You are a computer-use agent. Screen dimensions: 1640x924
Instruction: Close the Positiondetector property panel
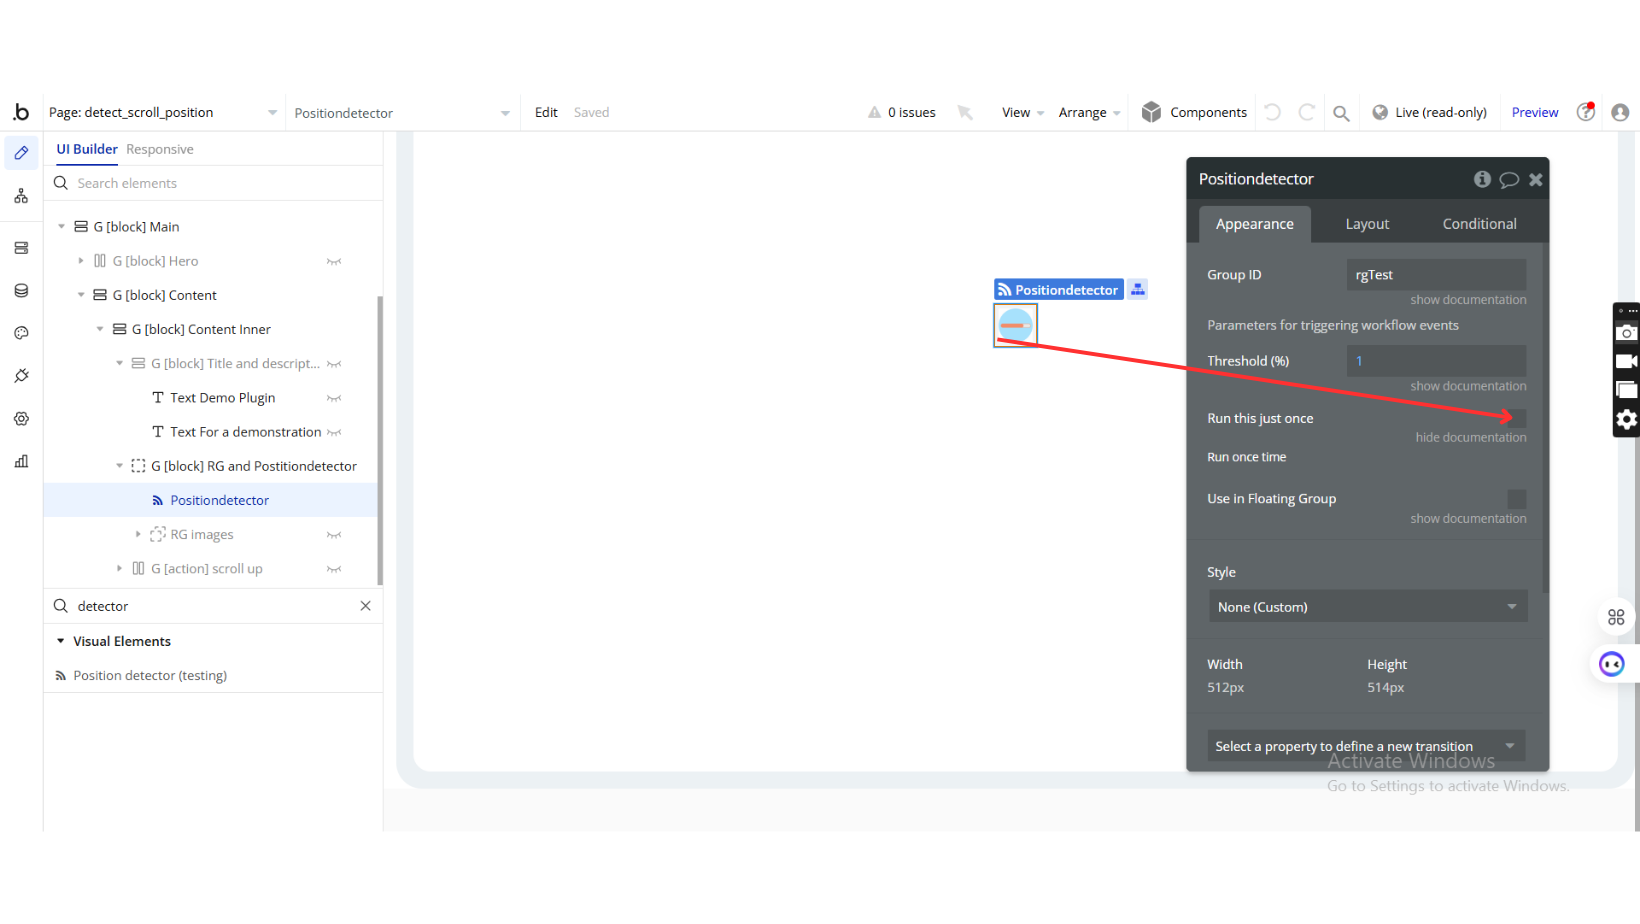coord(1536,180)
